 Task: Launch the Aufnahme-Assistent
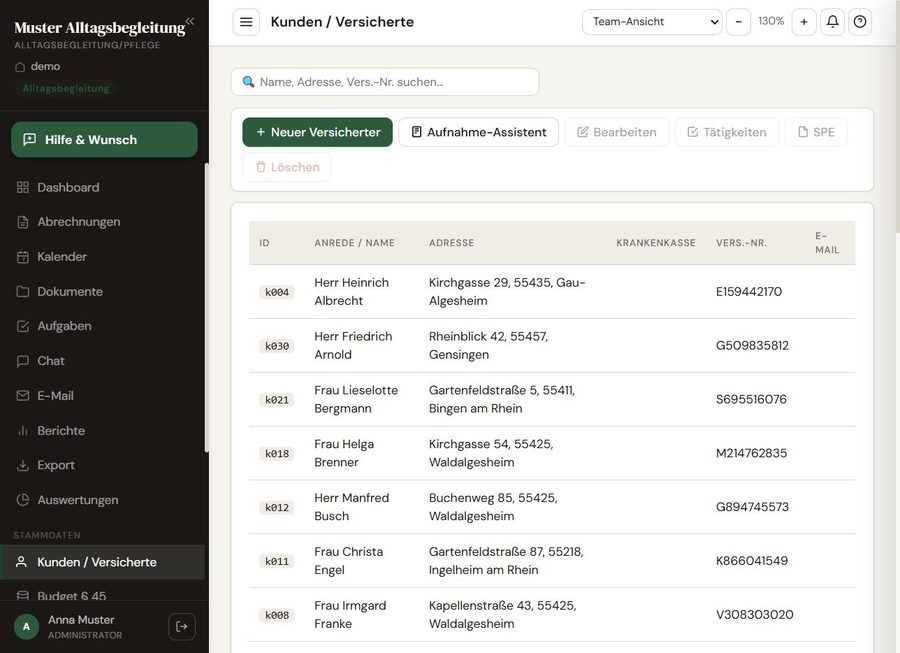pos(479,132)
